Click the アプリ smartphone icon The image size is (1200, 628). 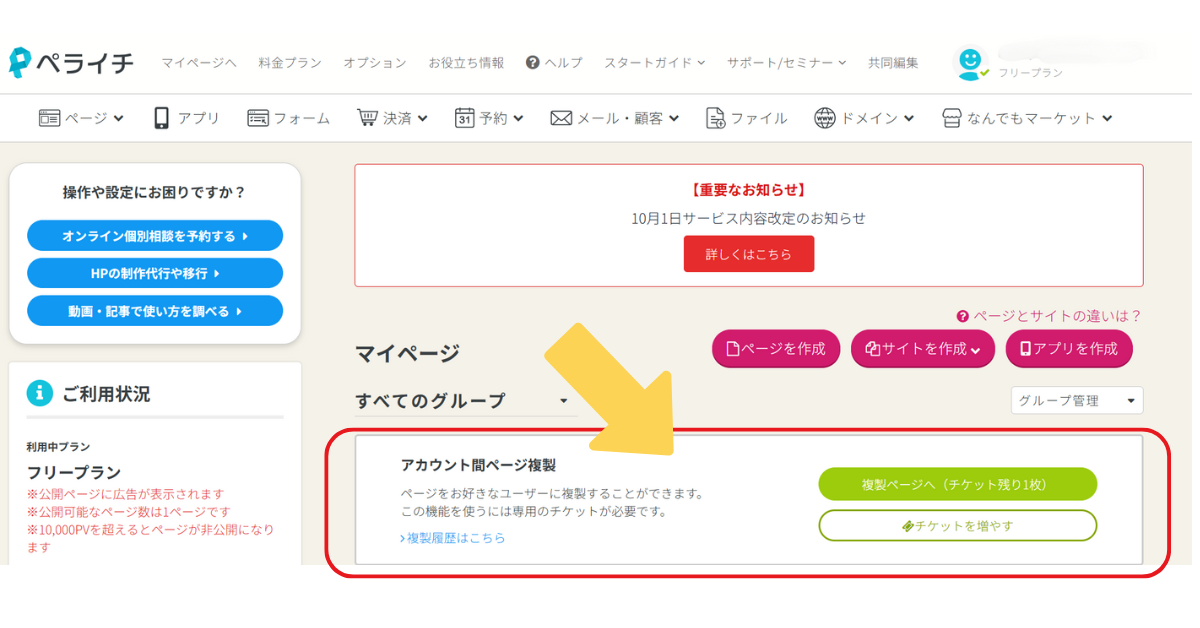(x=161, y=118)
